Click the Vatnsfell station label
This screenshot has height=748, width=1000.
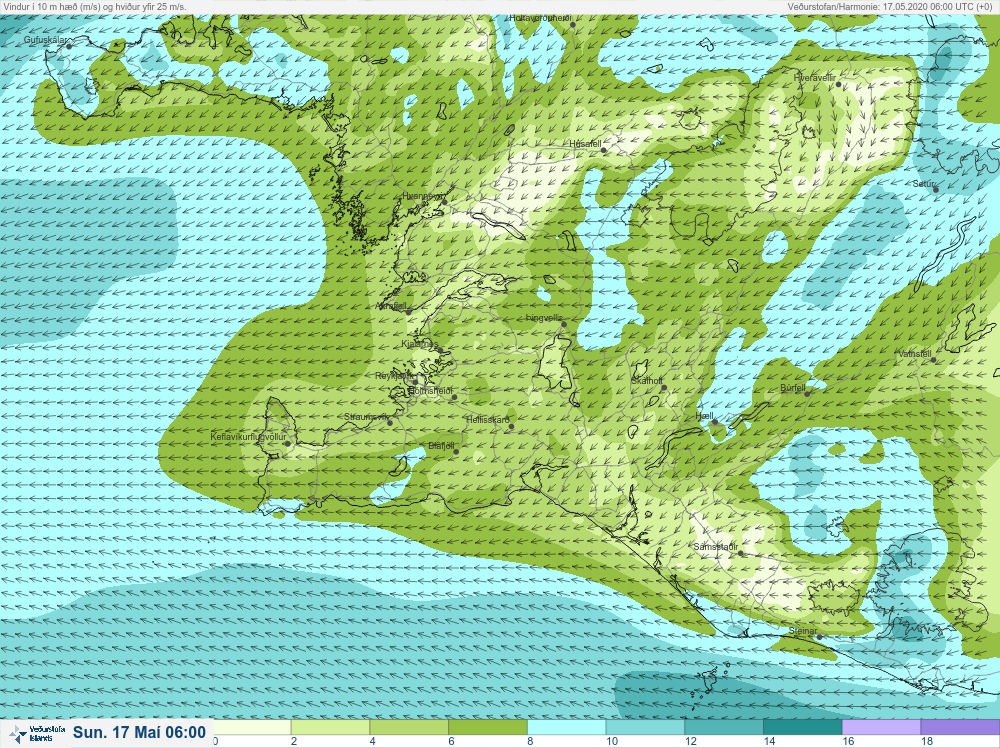point(915,354)
